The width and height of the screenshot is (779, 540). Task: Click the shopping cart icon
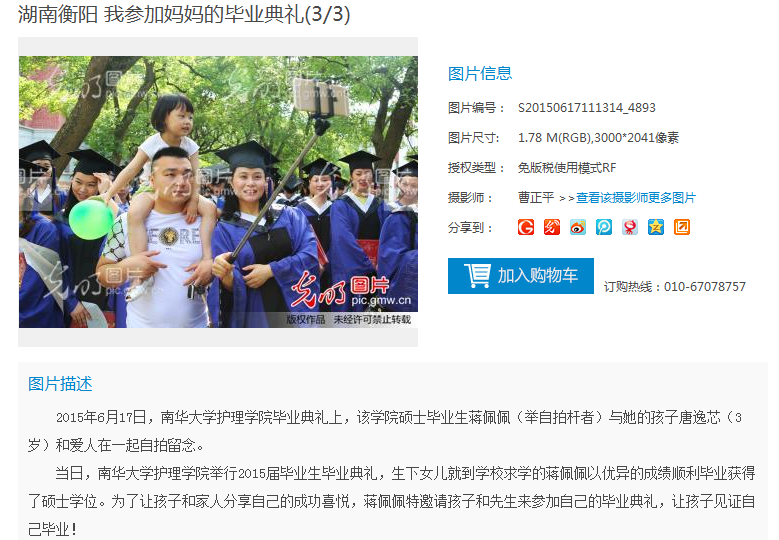coord(477,275)
